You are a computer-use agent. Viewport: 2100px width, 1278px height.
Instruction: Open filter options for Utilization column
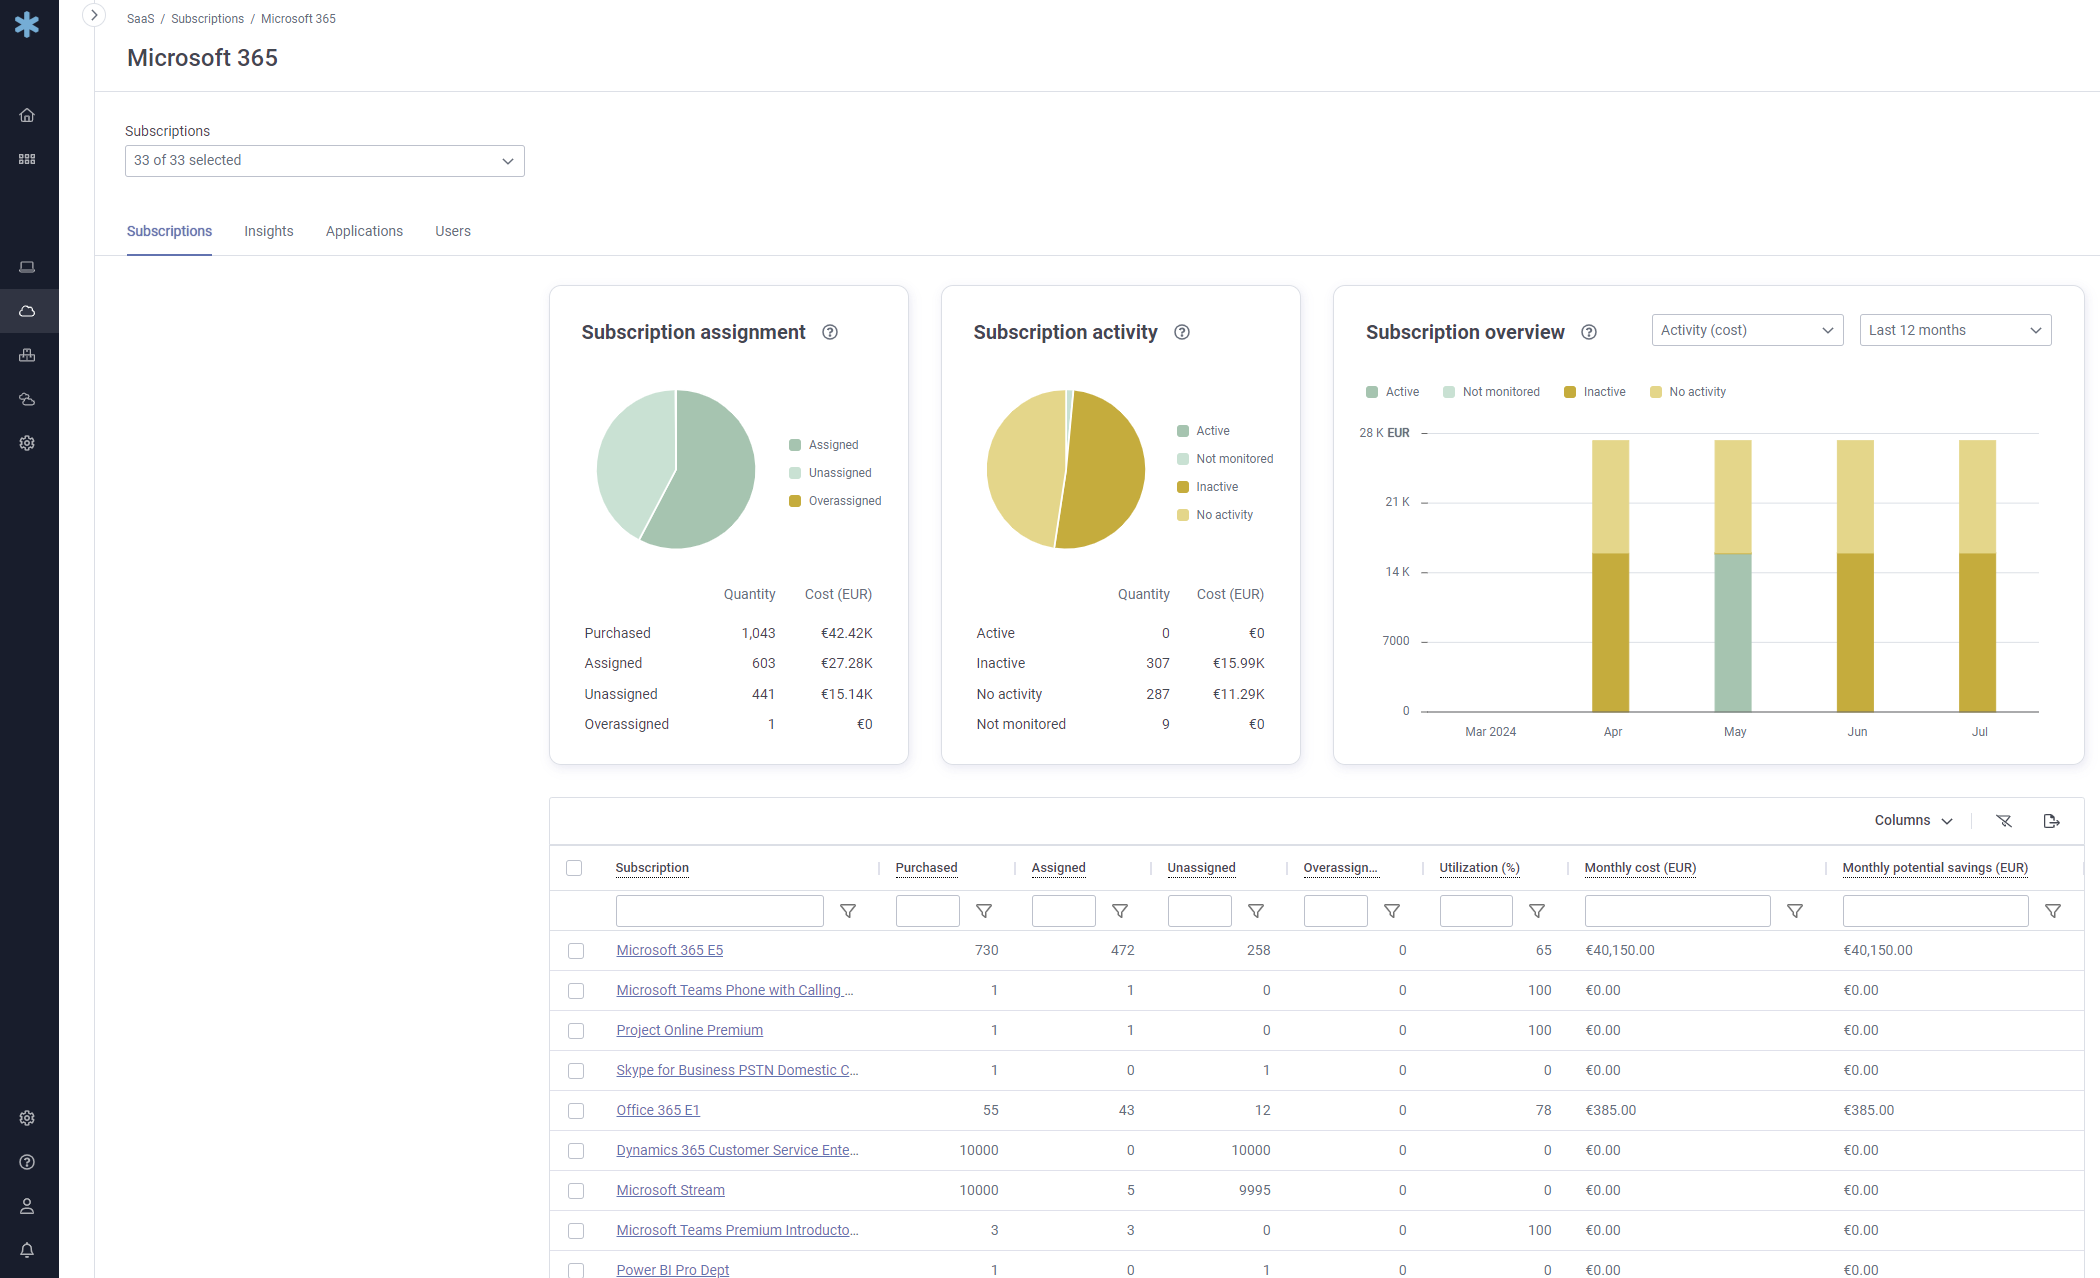click(1537, 911)
